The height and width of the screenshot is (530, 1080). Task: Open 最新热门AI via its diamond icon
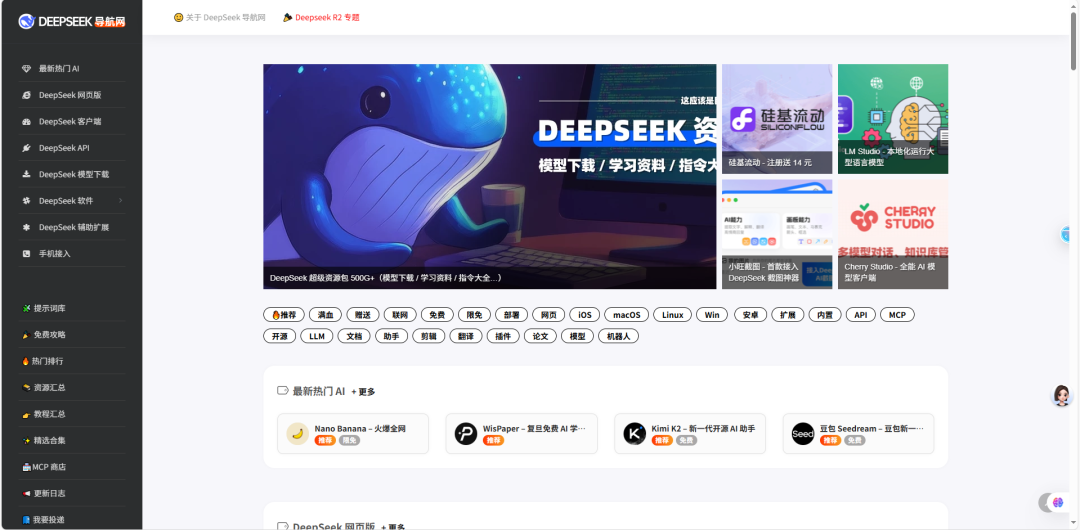26,69
